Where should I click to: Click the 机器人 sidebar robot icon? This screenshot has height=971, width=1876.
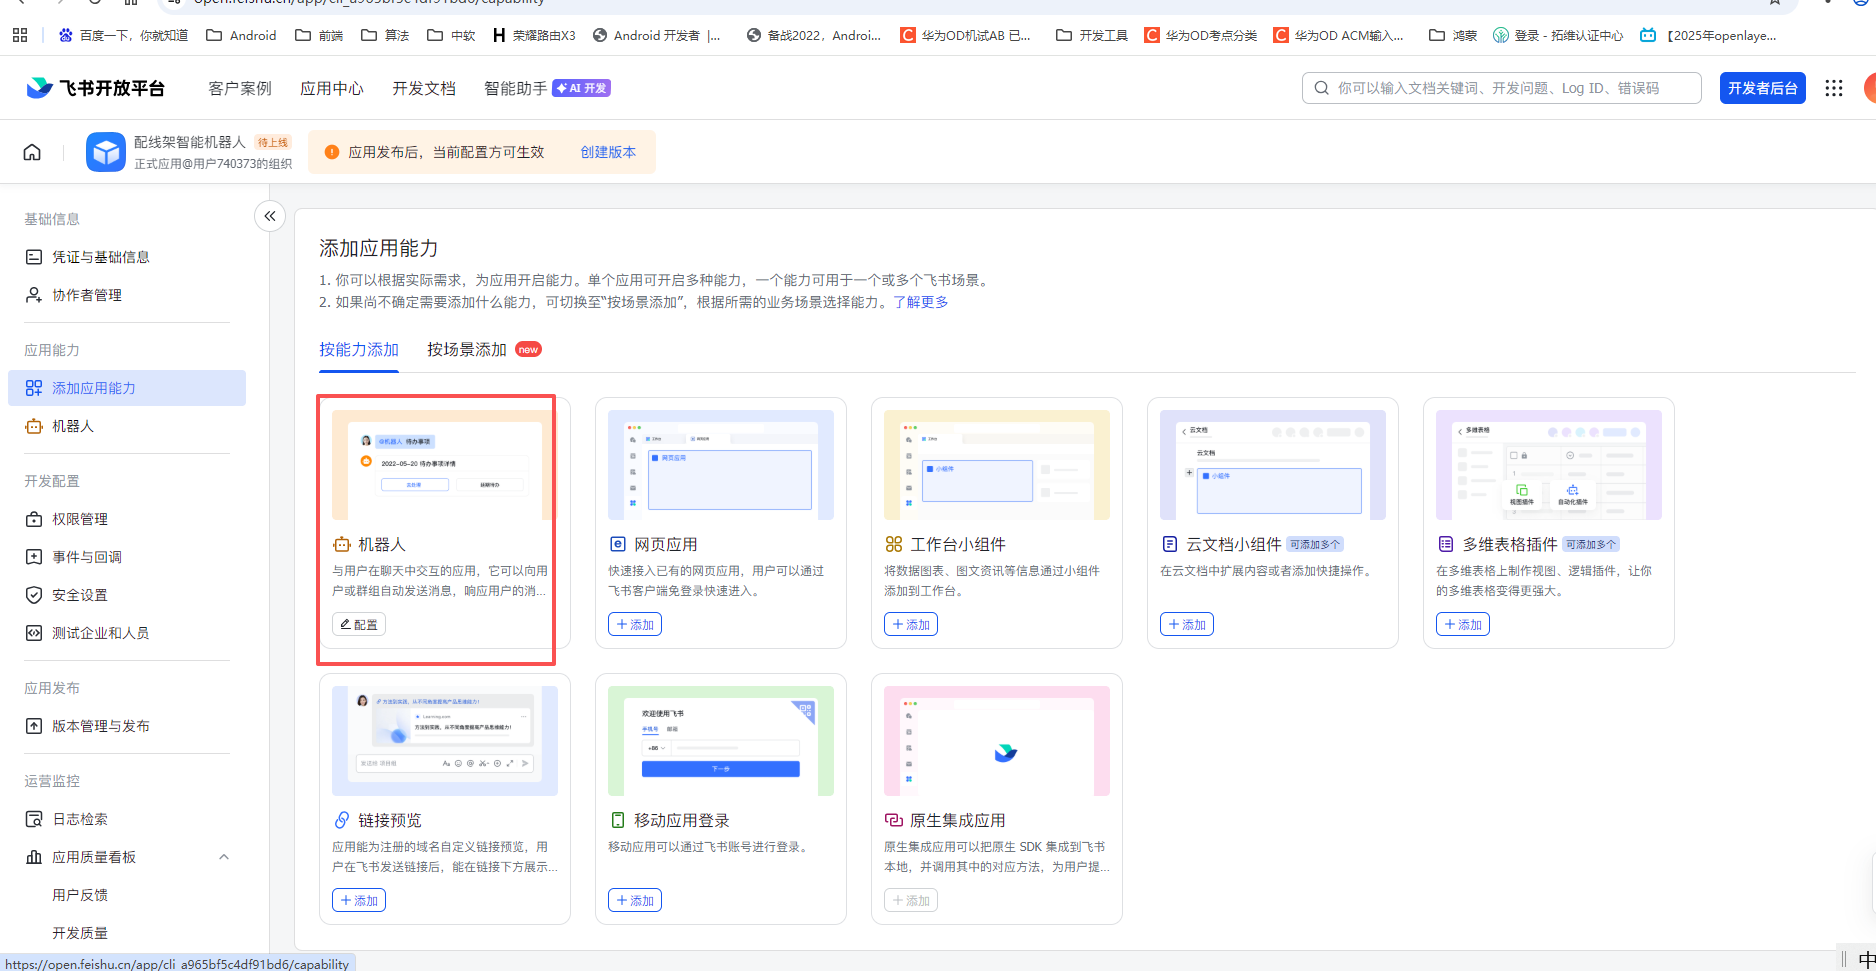click(34, 426)
